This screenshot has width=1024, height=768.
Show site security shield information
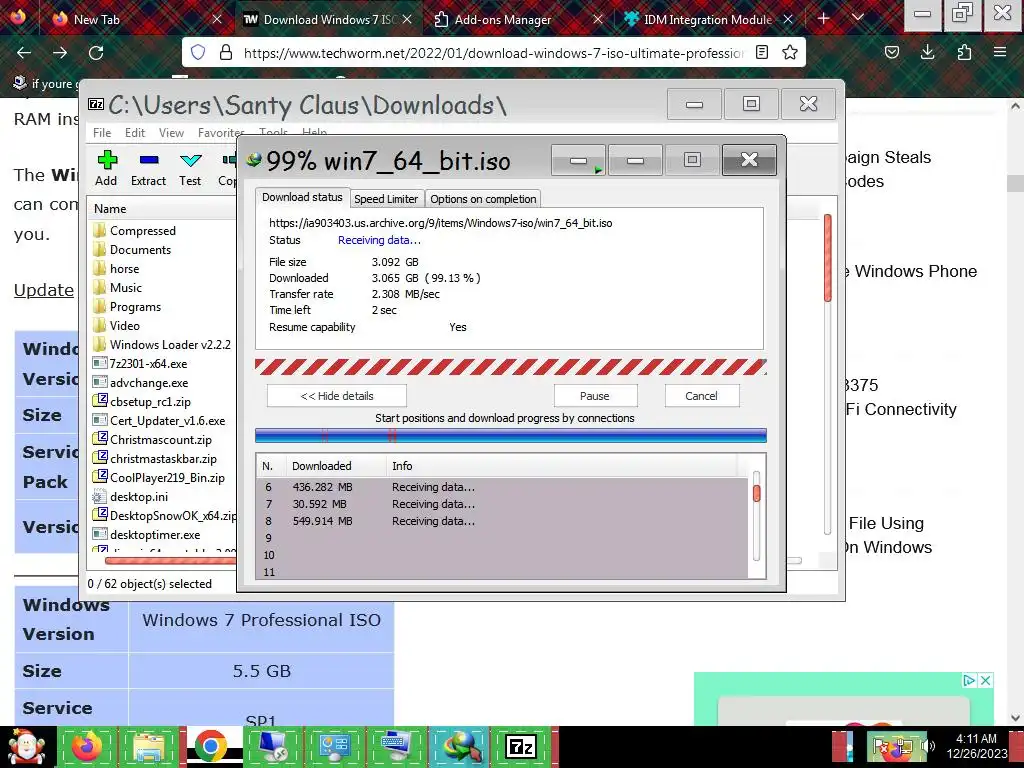click(x=198, y=52)
